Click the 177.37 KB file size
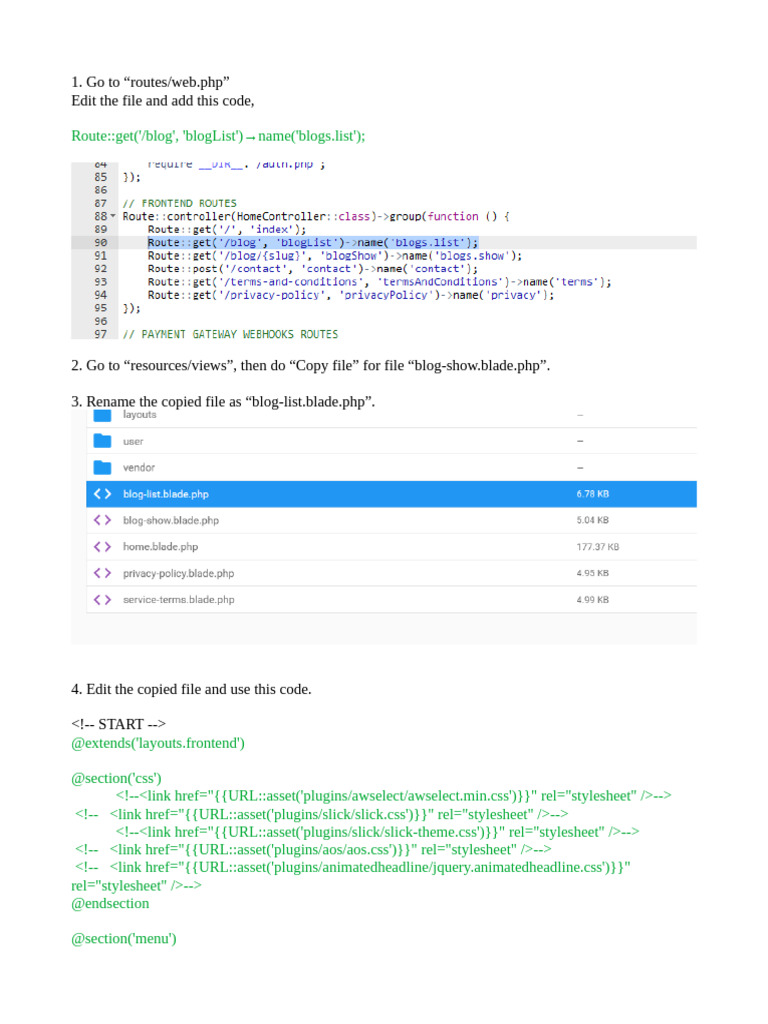This screenshot has height=1024, width=768. point(598,547)
